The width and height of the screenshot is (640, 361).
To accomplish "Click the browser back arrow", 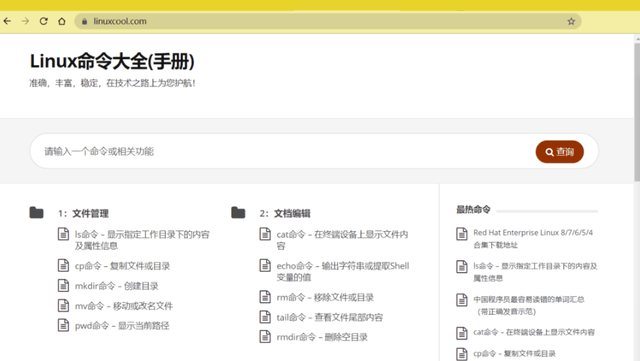I will pos(7,21).
